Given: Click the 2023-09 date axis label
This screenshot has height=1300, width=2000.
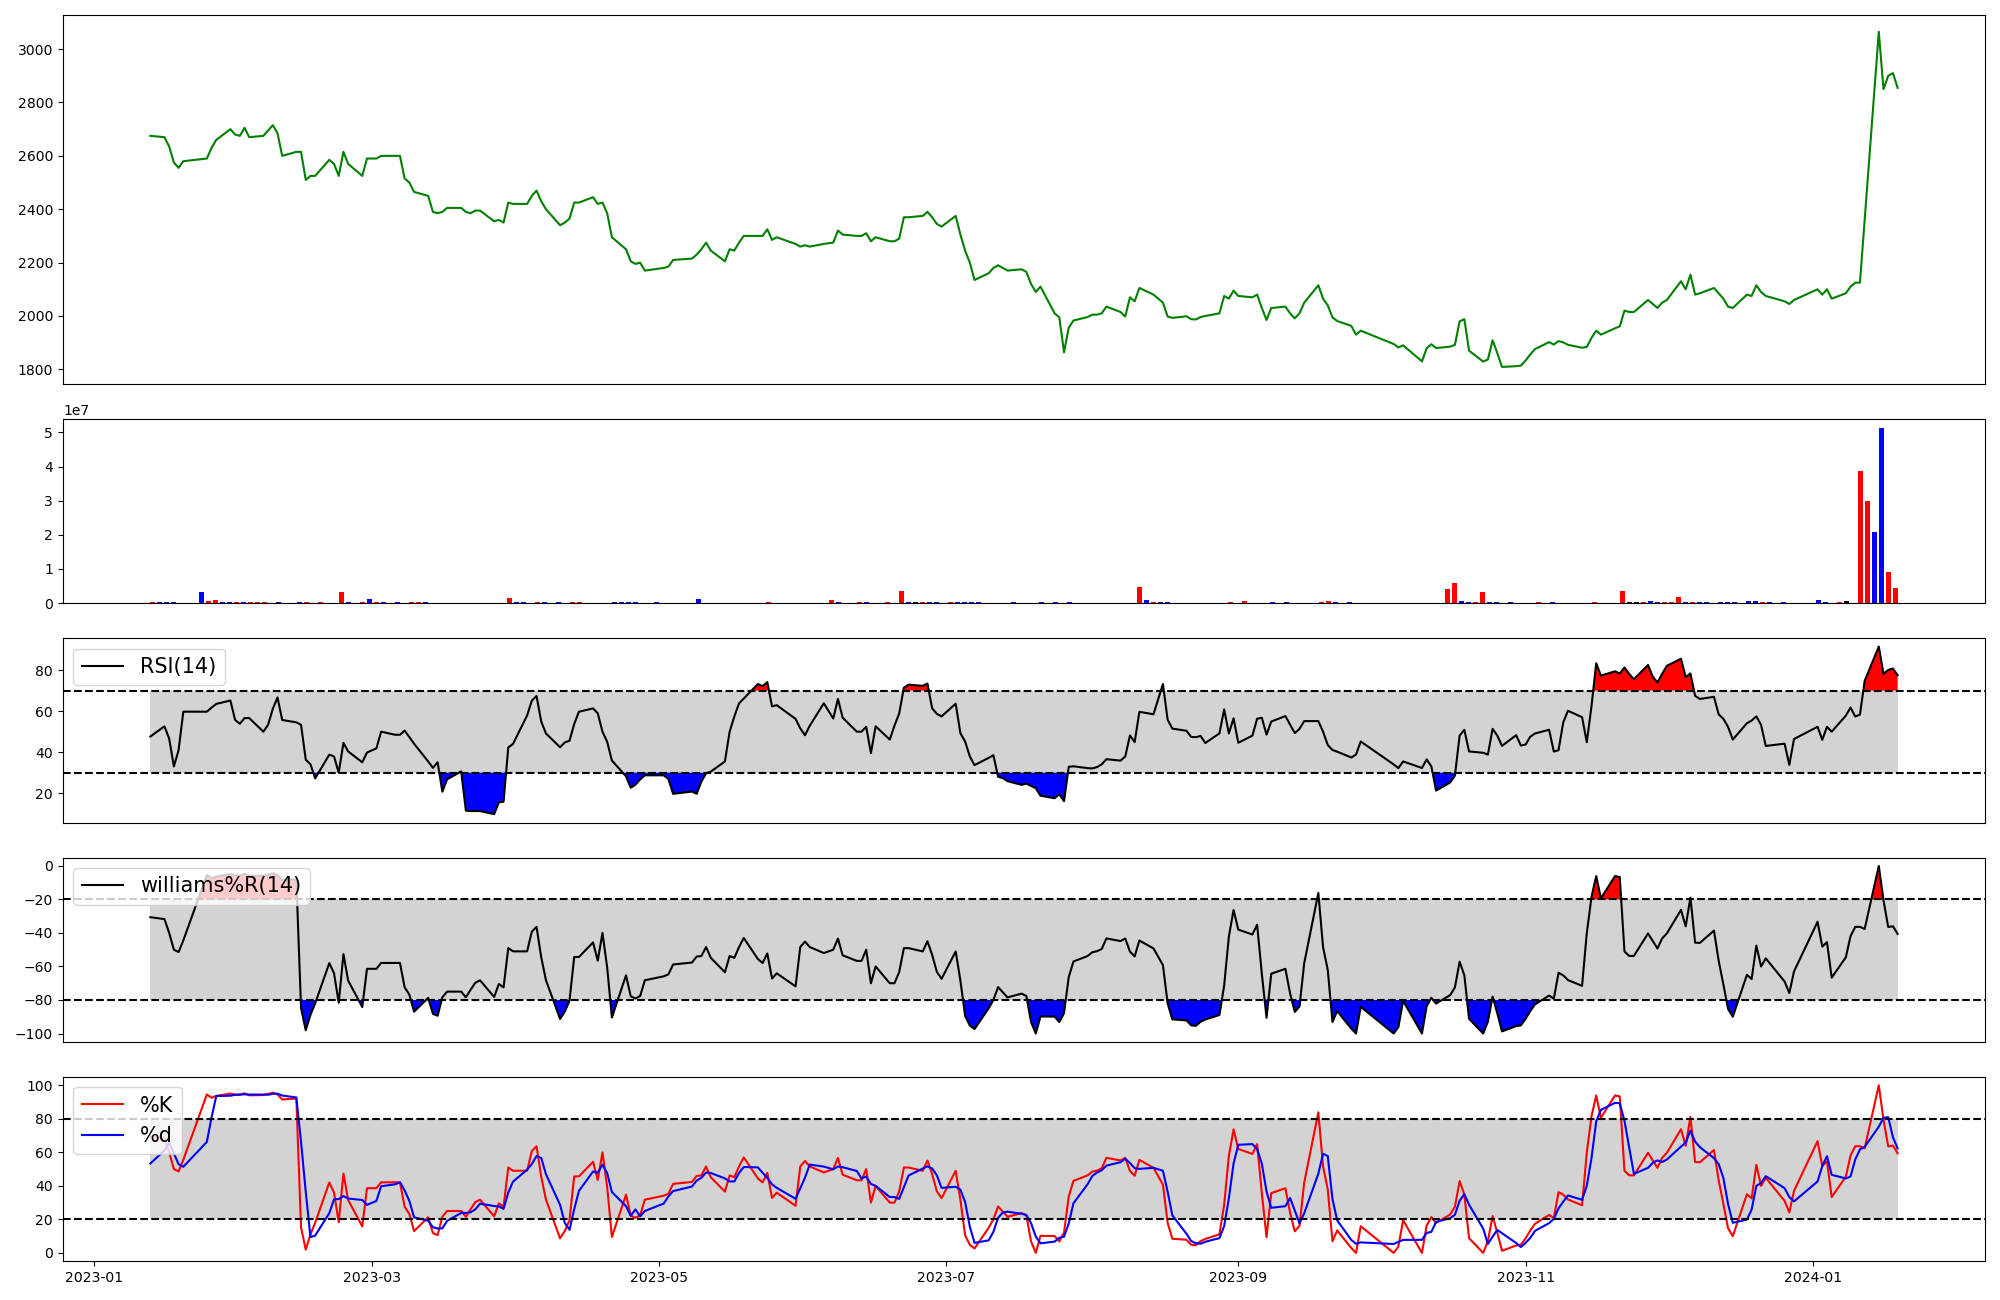Looking at the screenshot, I should tap(1238, 1276).
